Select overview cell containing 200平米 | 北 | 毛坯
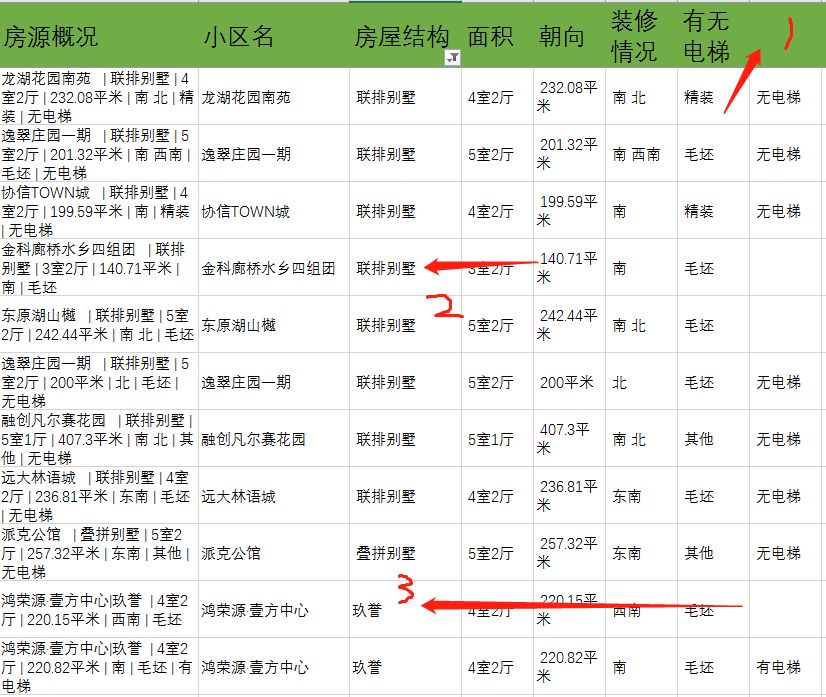Viewport: 826px width, 697px height. [99, 381]
